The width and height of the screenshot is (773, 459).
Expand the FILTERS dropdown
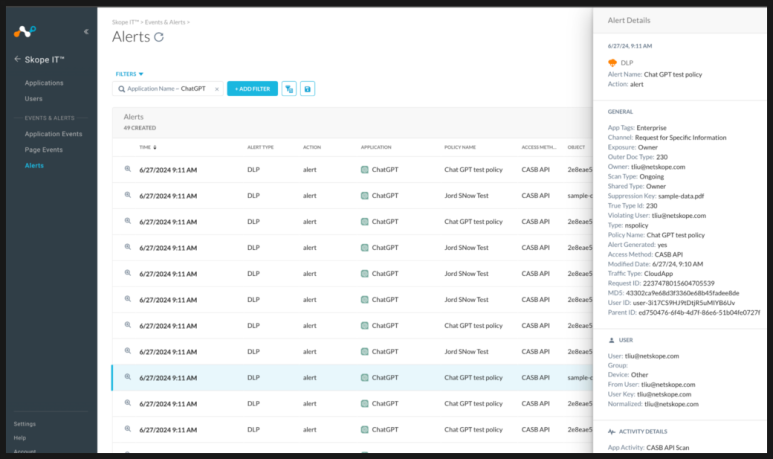[130, 74]
